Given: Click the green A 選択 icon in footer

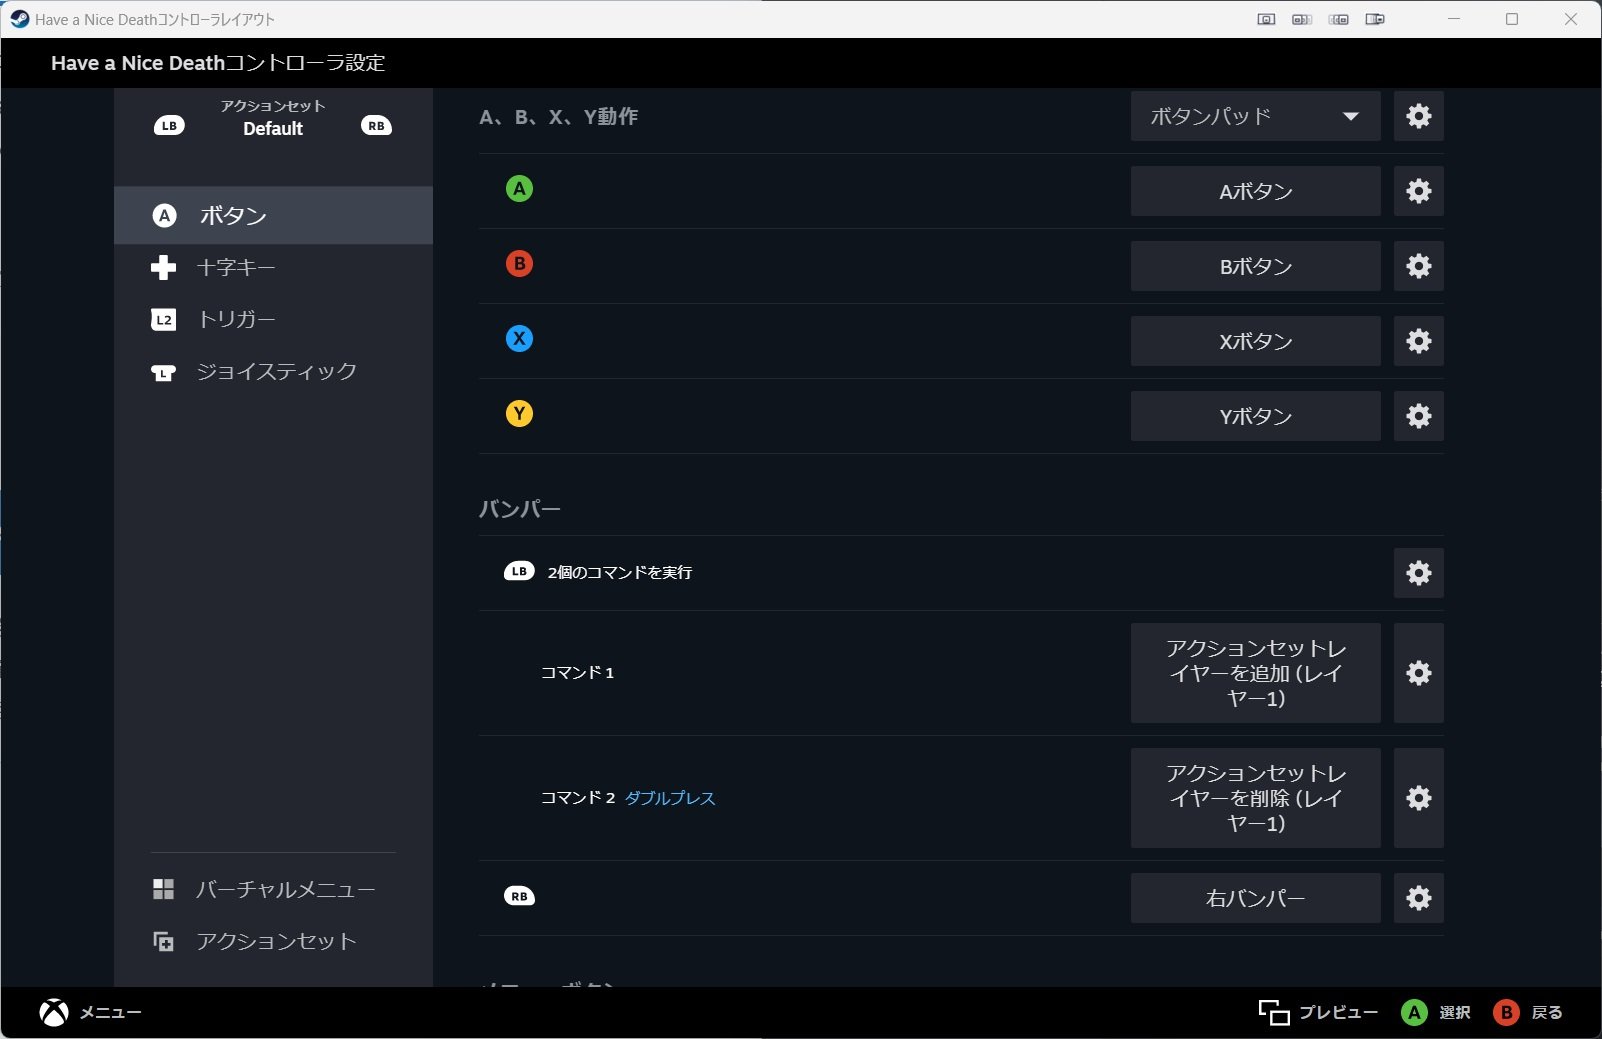Looking at the screenshot, I should (1414, 1013).
